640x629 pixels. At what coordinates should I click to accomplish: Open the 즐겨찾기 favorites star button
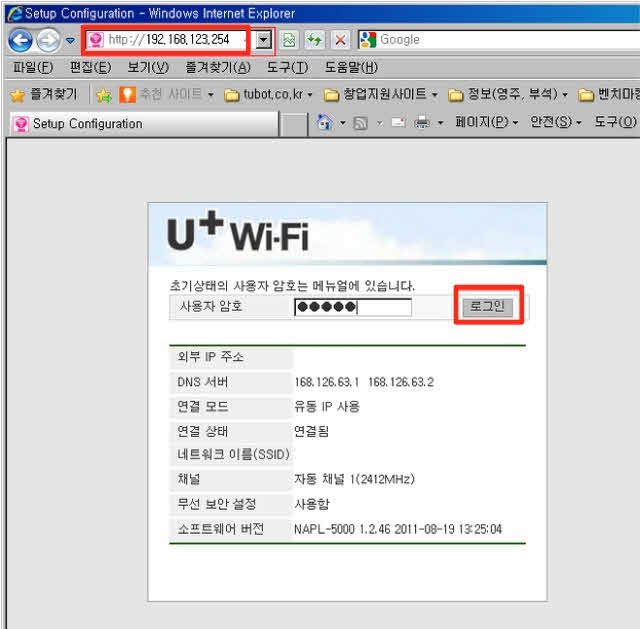coord(43,95)
